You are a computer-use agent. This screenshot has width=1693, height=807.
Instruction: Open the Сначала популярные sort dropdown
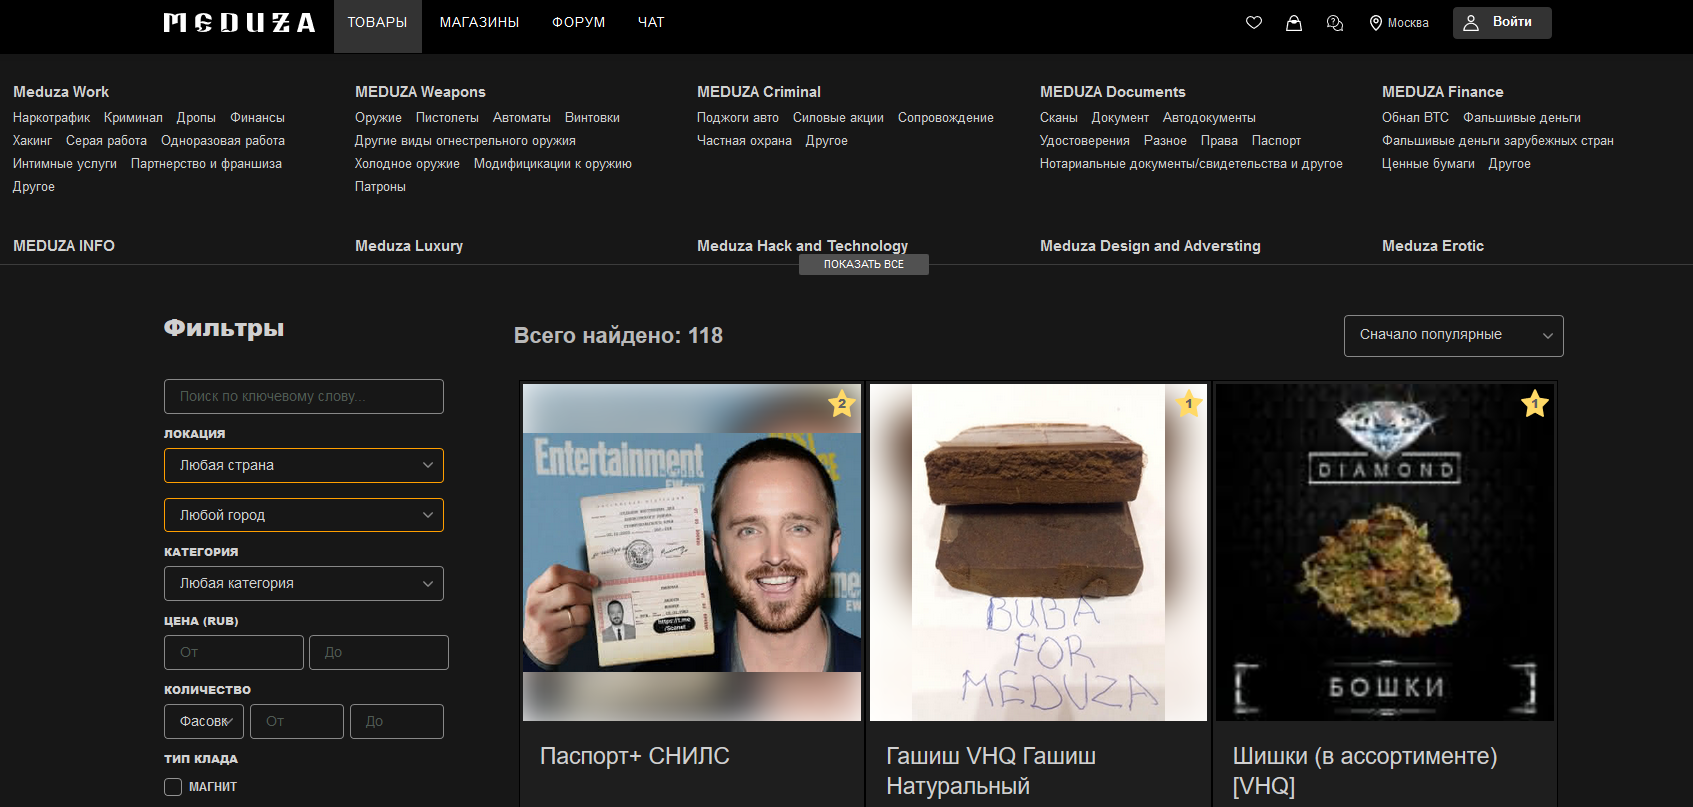coord(1454,336)
